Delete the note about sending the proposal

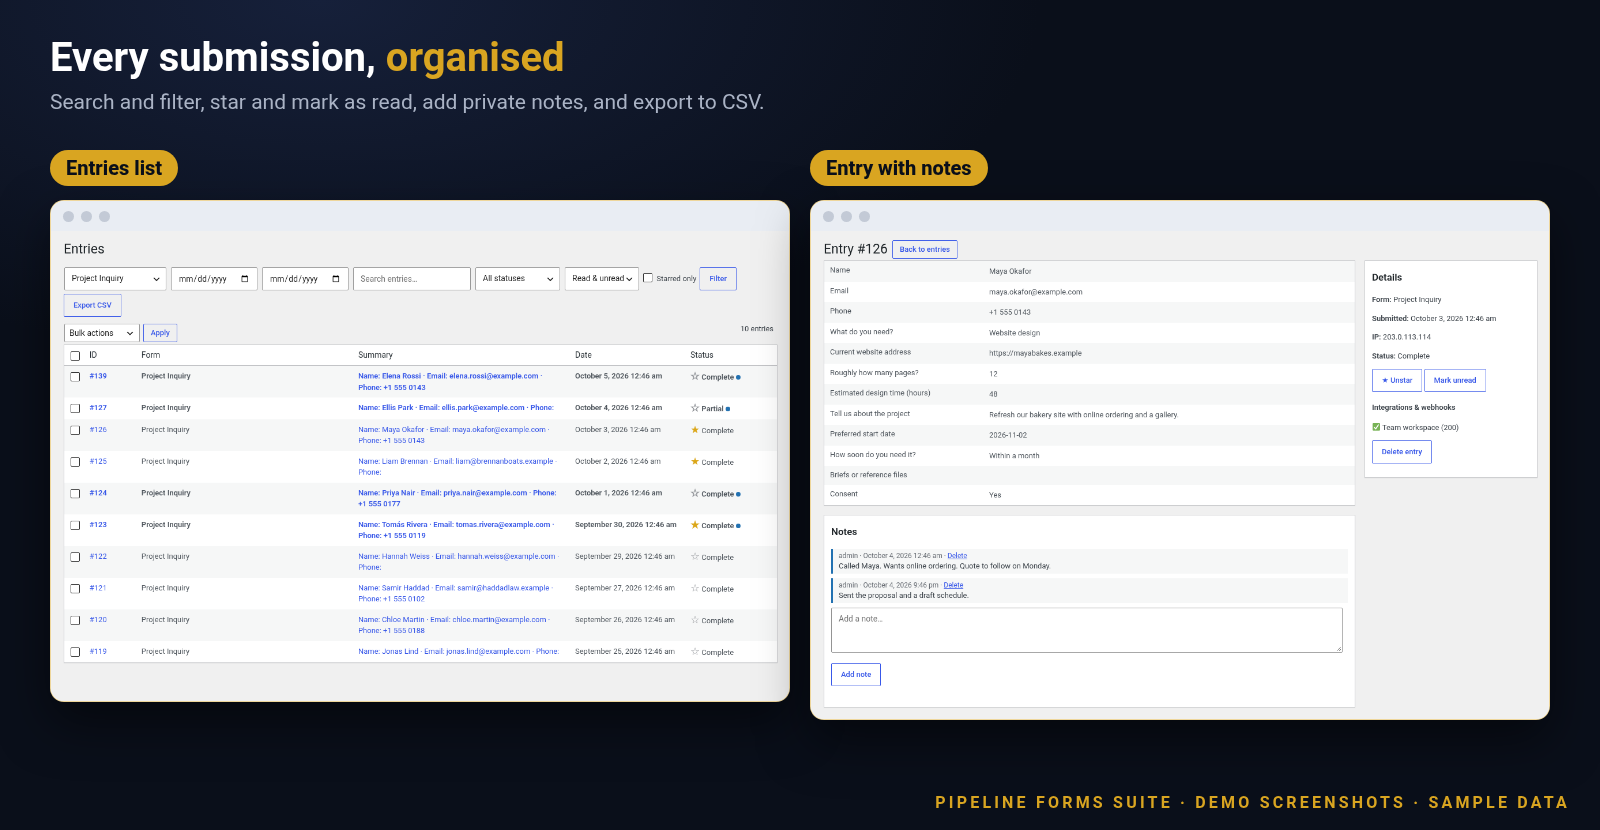pyautogui.click(x=953, y=585)
